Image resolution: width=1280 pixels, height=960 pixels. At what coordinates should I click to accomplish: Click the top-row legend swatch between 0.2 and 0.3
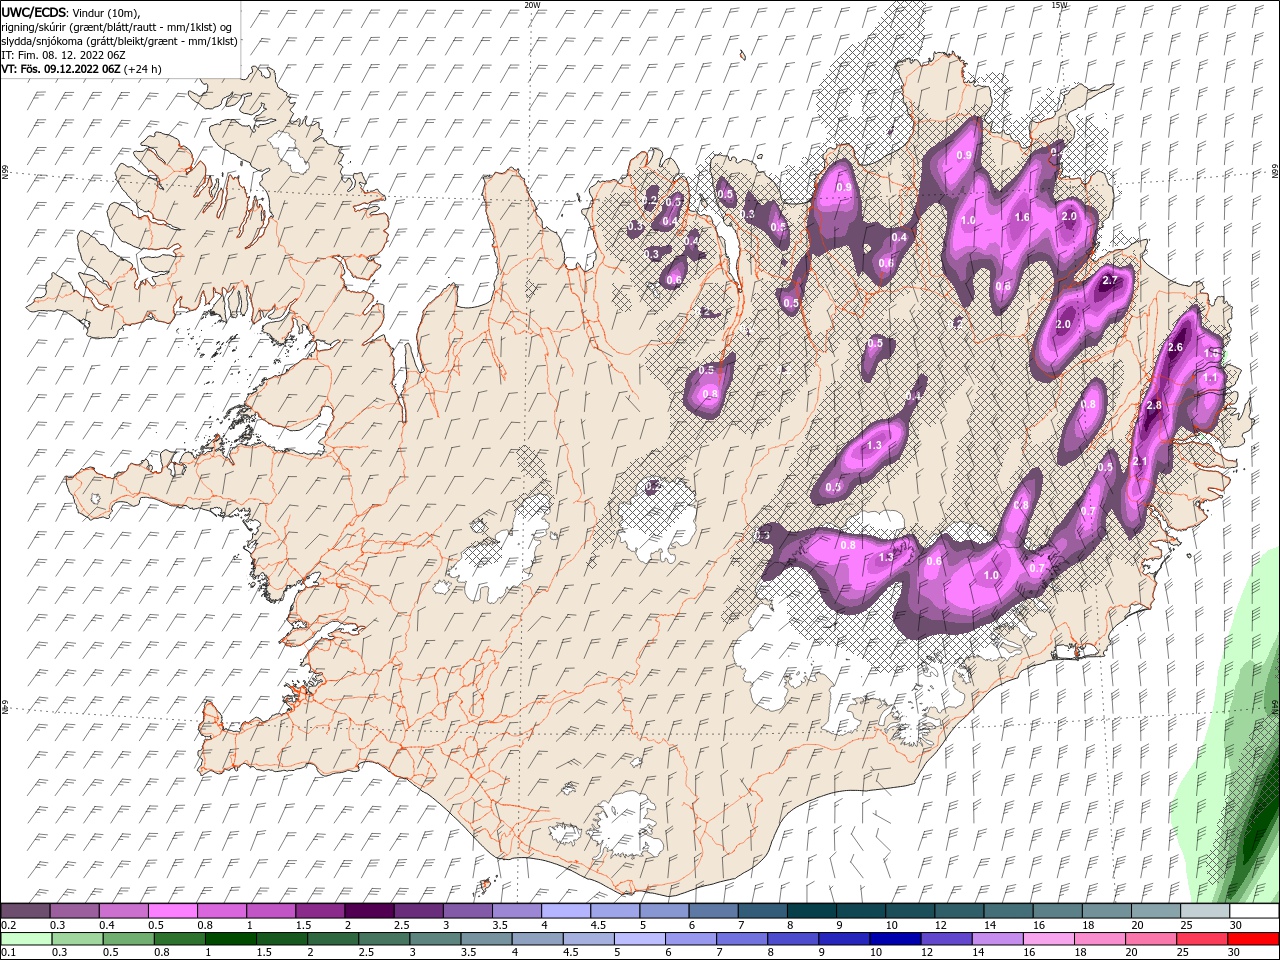point(26,911)
